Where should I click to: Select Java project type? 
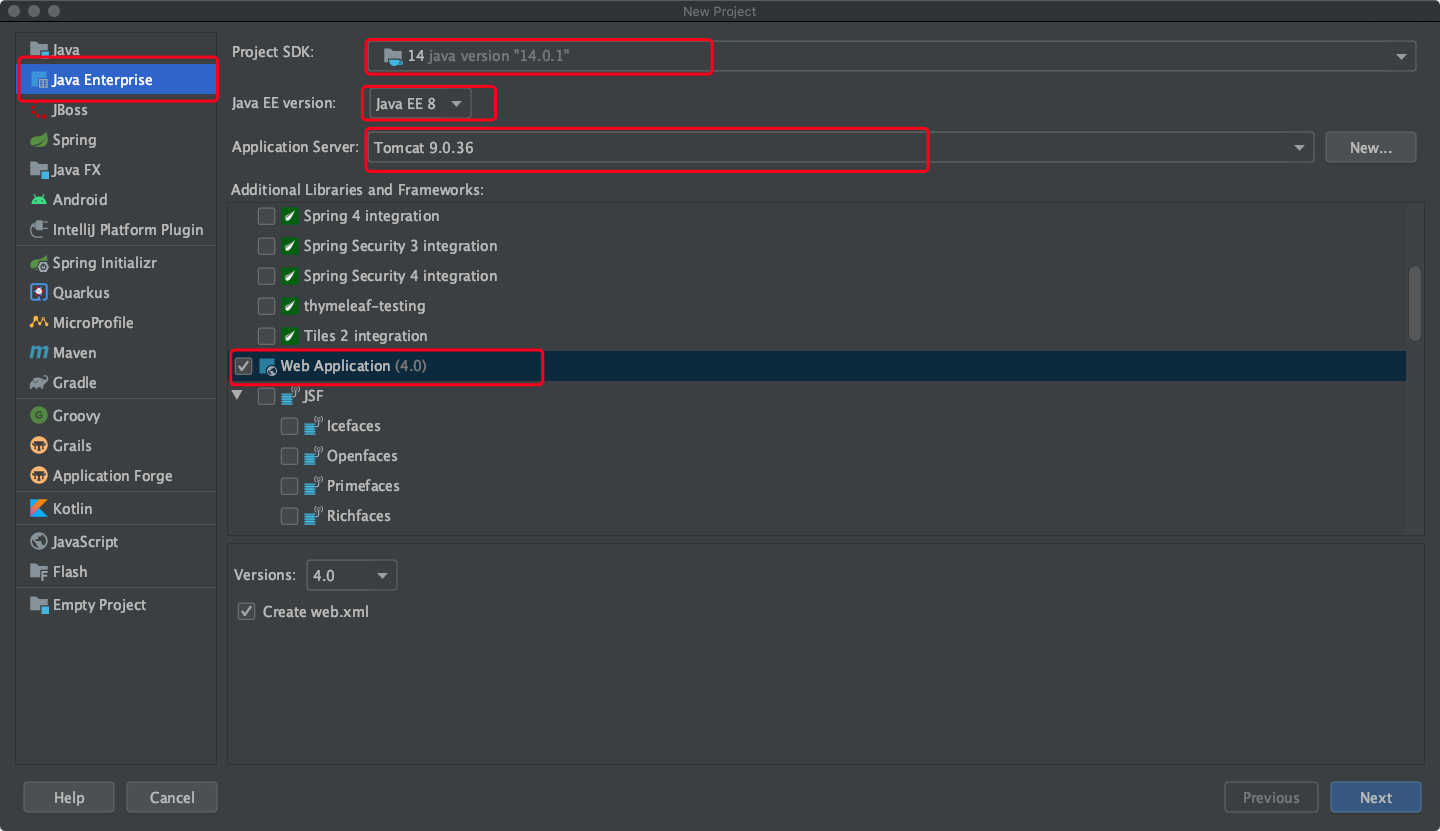pyautogui.click(x=117, y=50)
